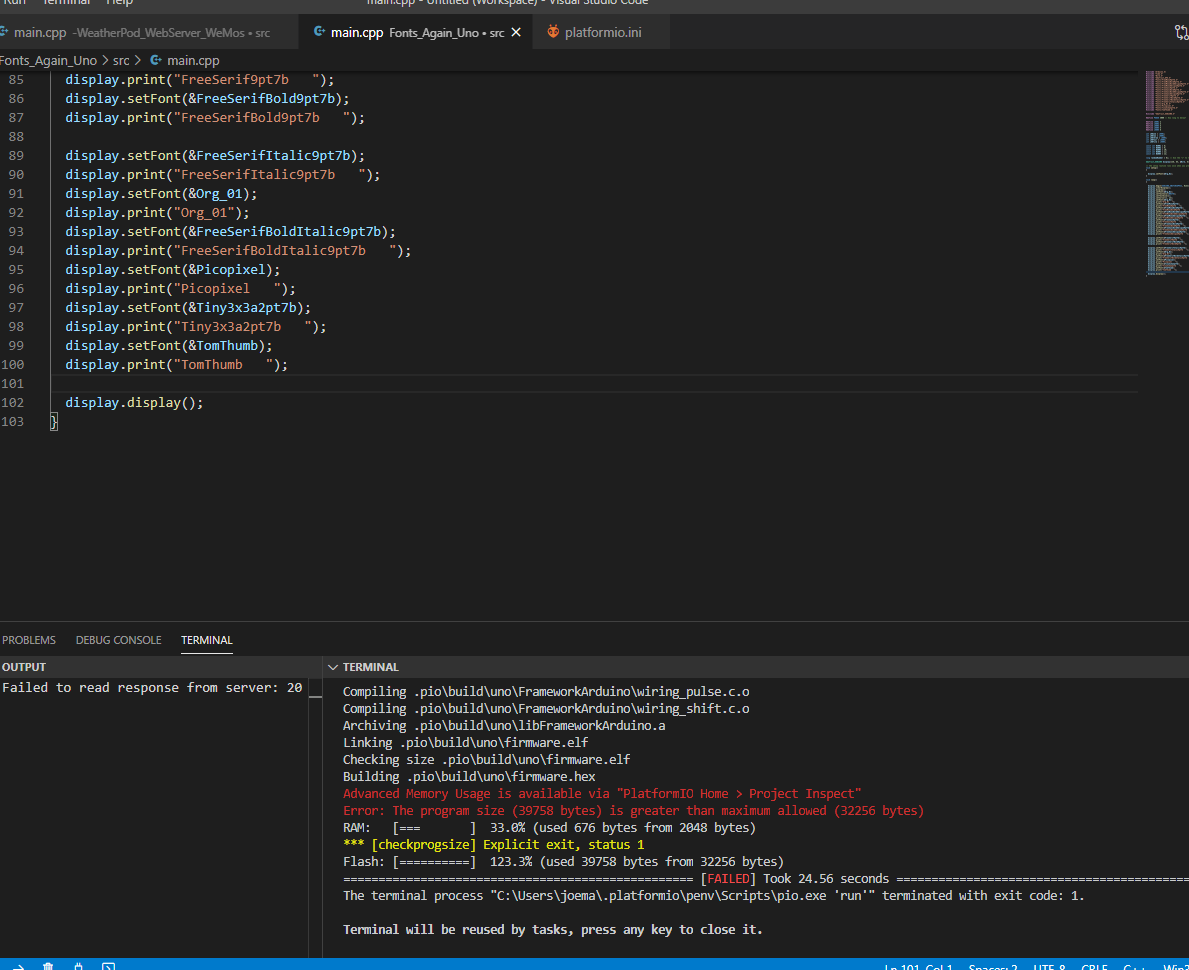Click the open changes icon in editor toolbar
This screenshot has height=970, width=1189.
[x=1180, y=33]
